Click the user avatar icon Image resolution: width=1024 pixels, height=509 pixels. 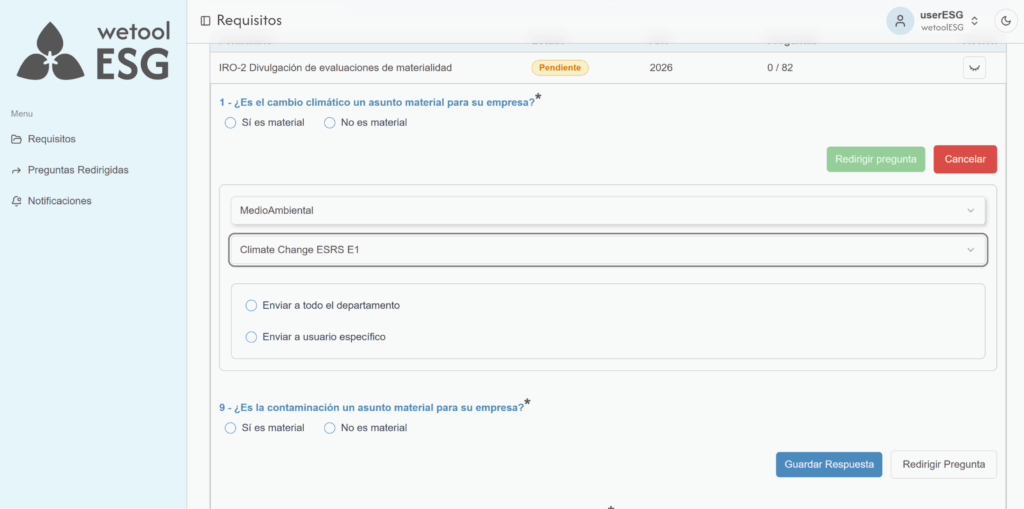click(x=900, y=20)
